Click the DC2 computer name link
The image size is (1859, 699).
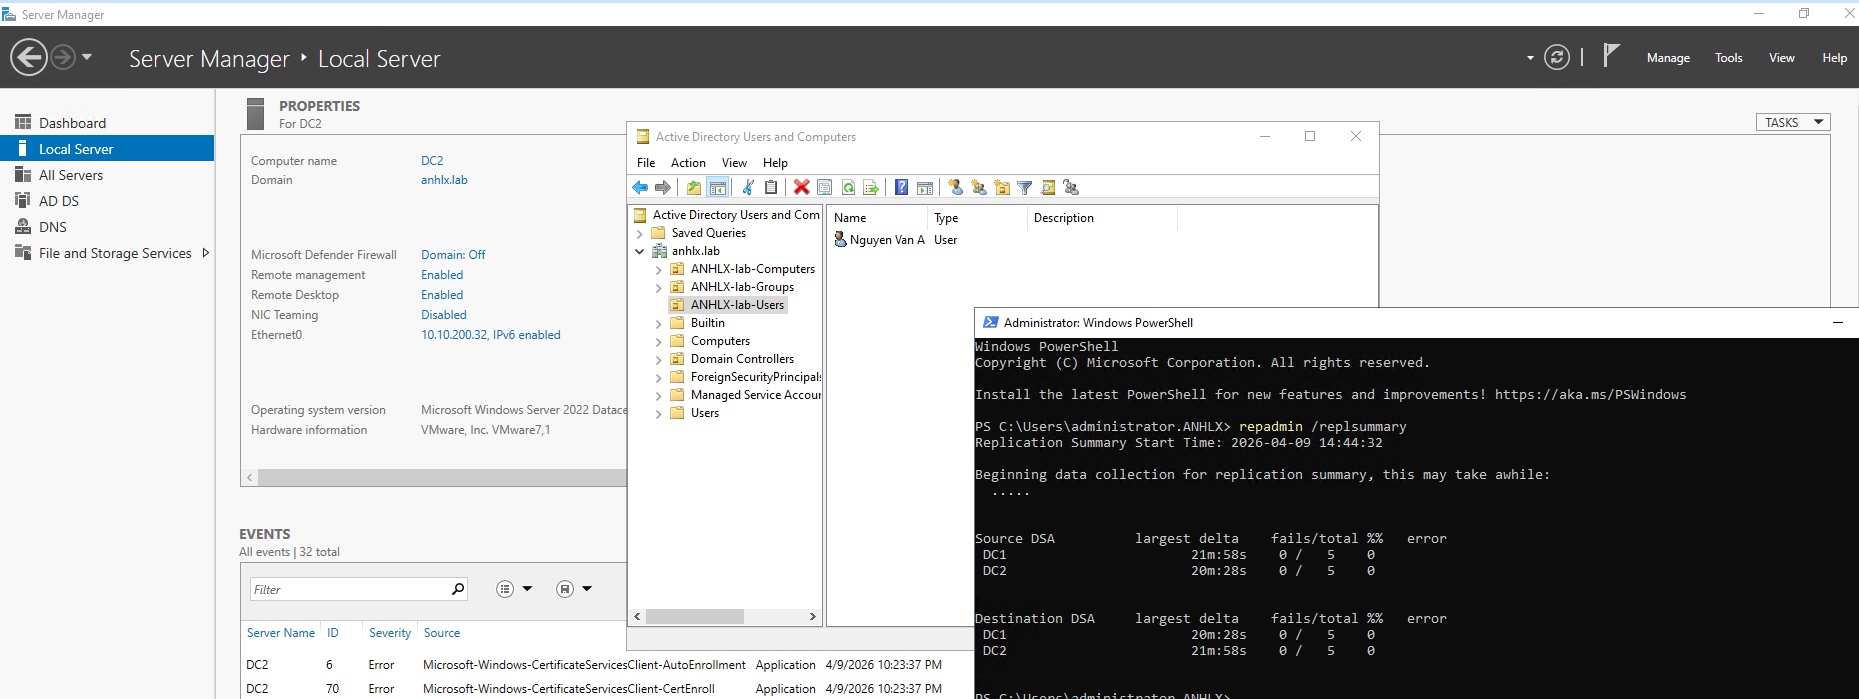pos(432,161)
